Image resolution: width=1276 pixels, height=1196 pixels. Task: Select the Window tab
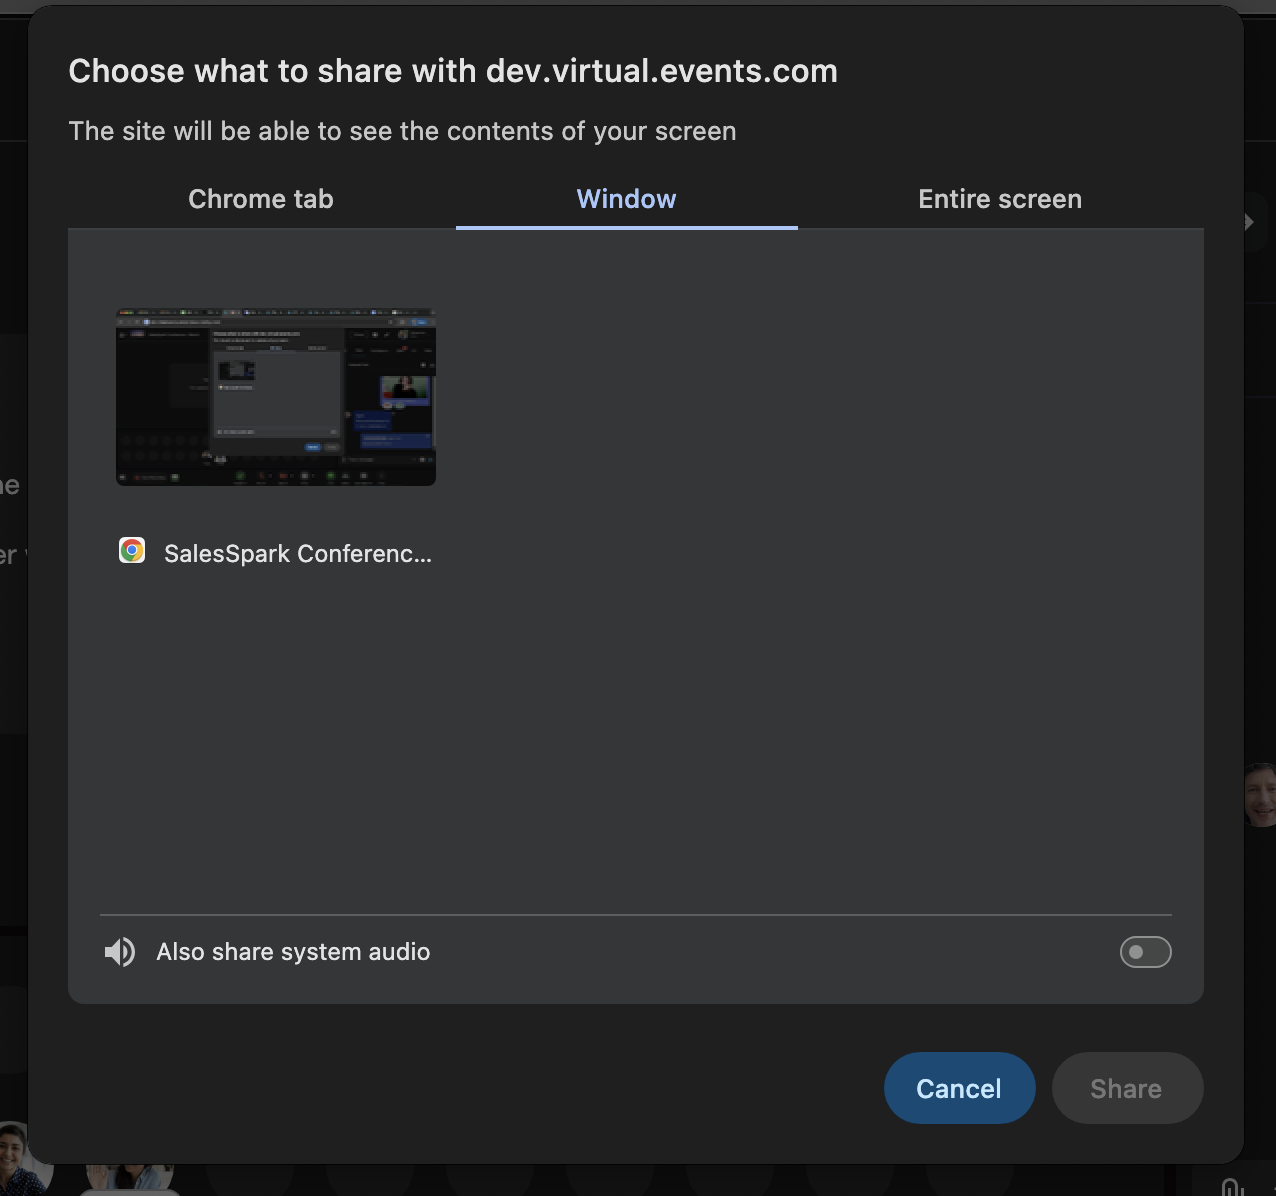(626, 199)
